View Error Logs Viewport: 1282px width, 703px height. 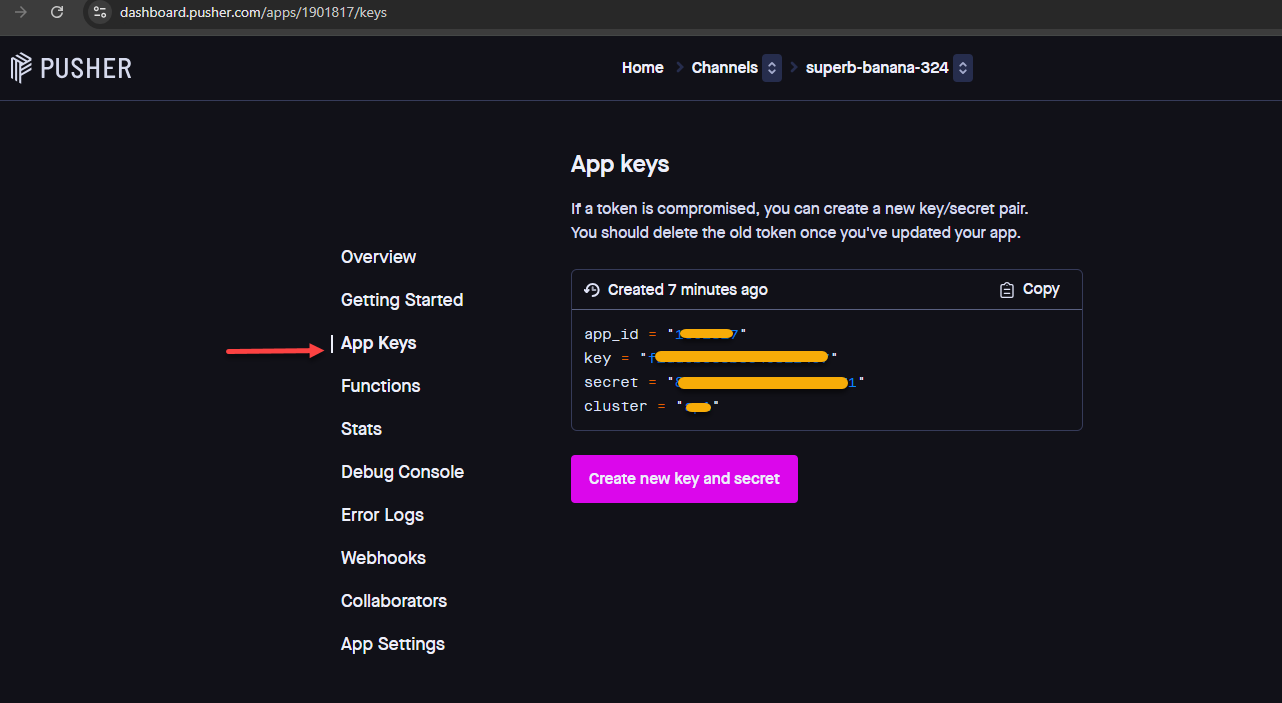click(x=382, y=515)
